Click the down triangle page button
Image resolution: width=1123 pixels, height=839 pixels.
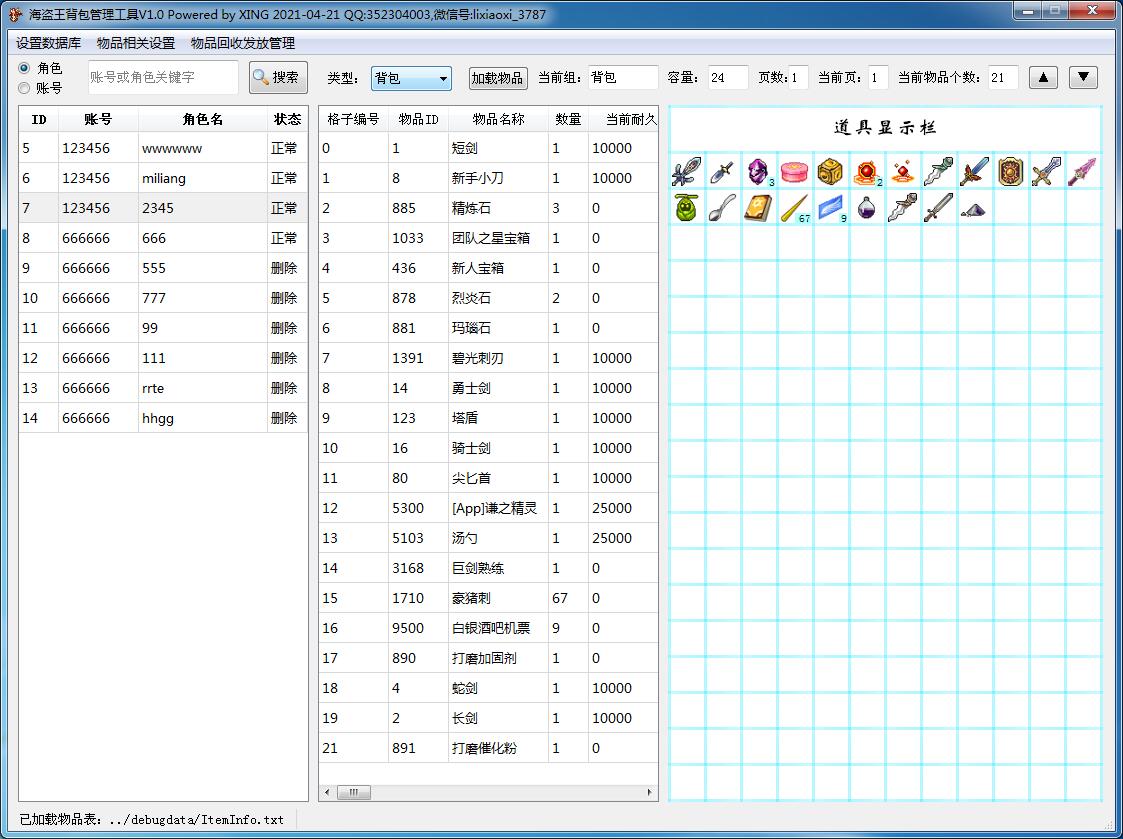pos(1084,77)
